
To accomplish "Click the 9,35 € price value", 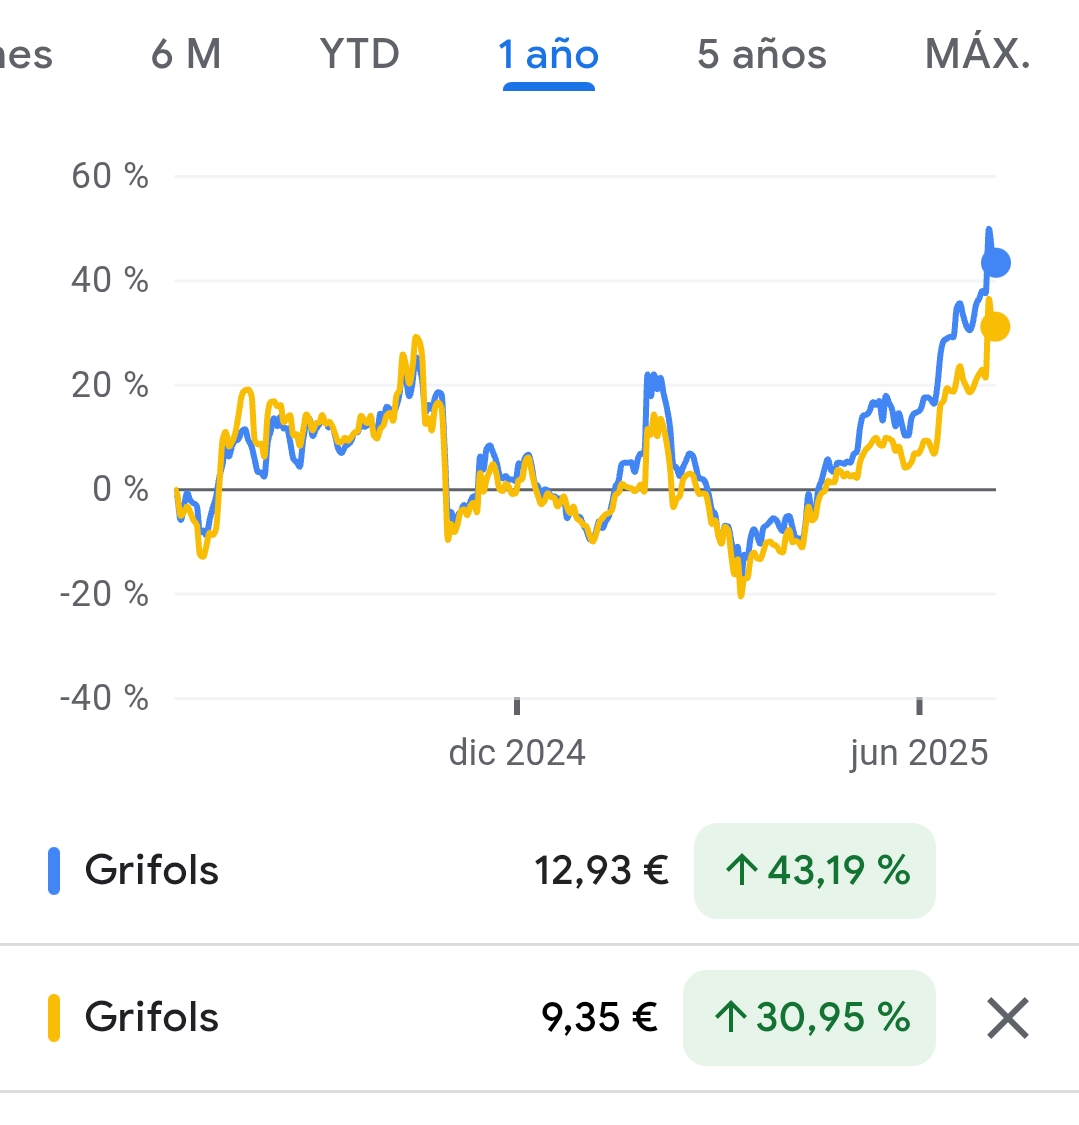I will [x=599, y=1017].
